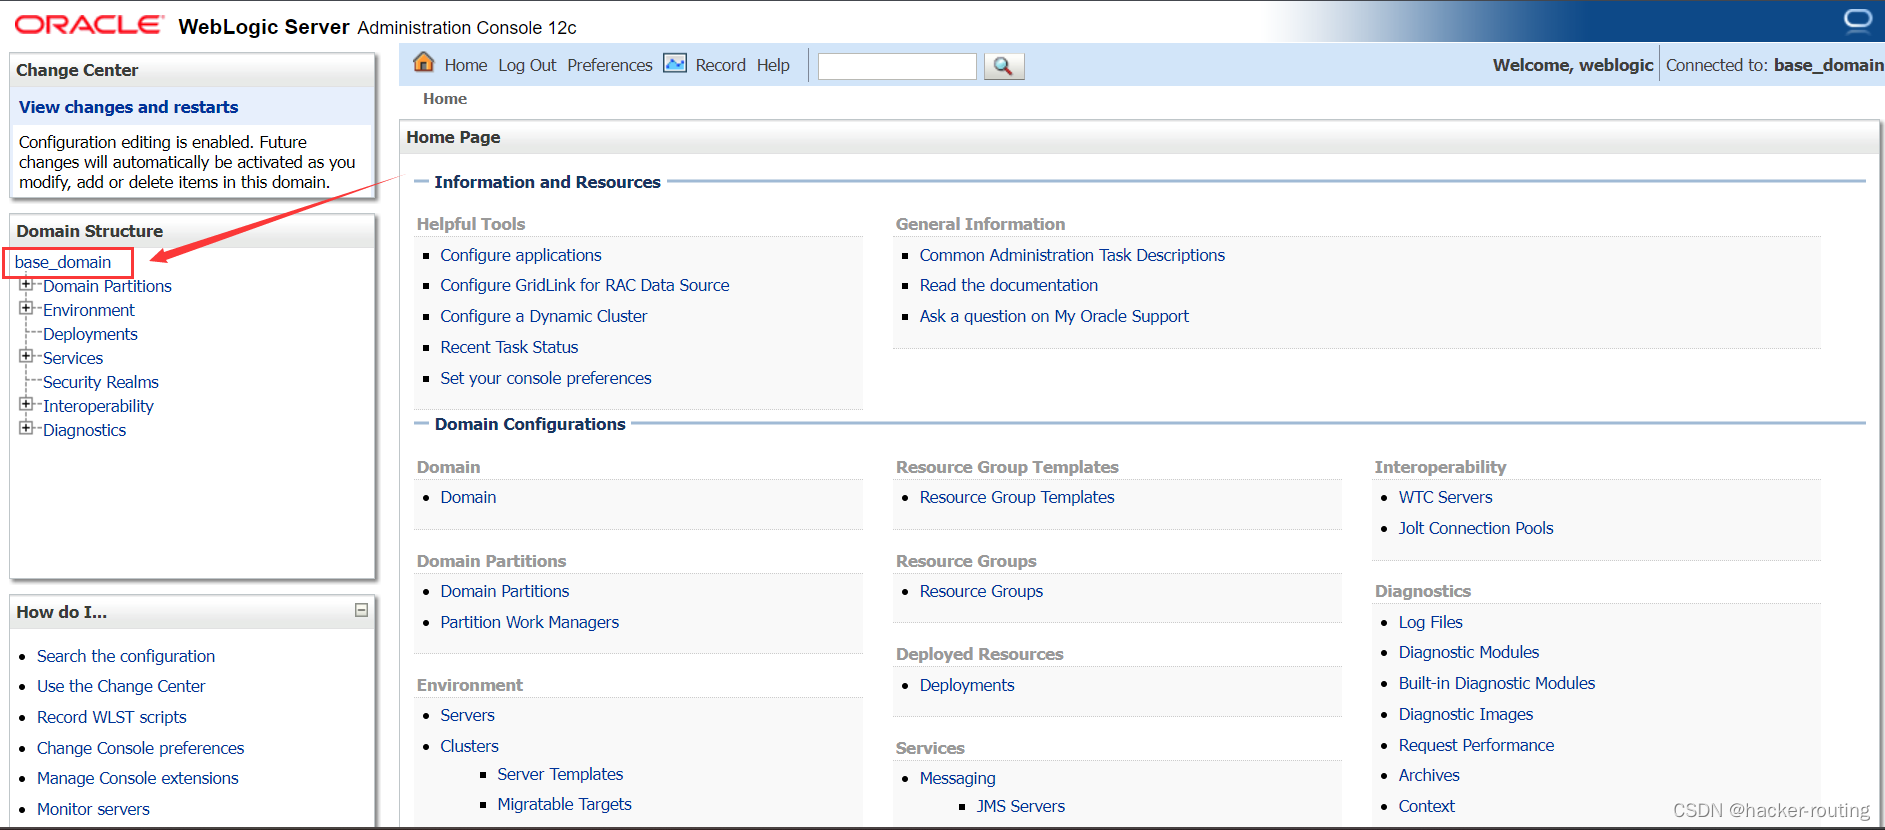1885x830 pixels.
Task: Select base_domain in Domain Structure tree
Action: pos(63,262)
